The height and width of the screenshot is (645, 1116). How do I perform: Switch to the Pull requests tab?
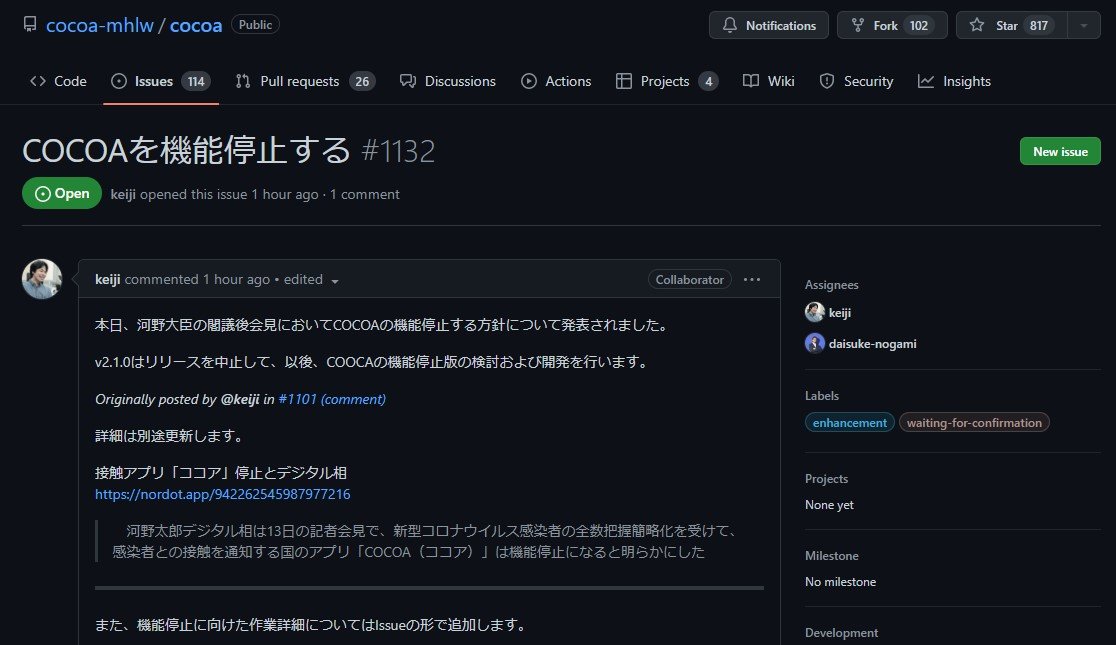304,81
